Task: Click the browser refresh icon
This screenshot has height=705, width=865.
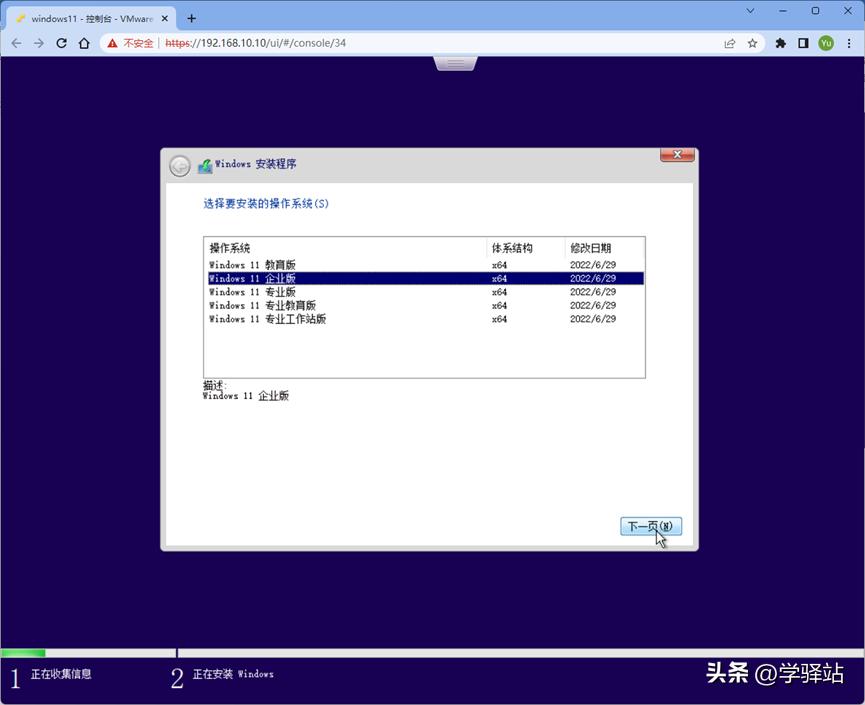Action: click(x=62, y=43)
